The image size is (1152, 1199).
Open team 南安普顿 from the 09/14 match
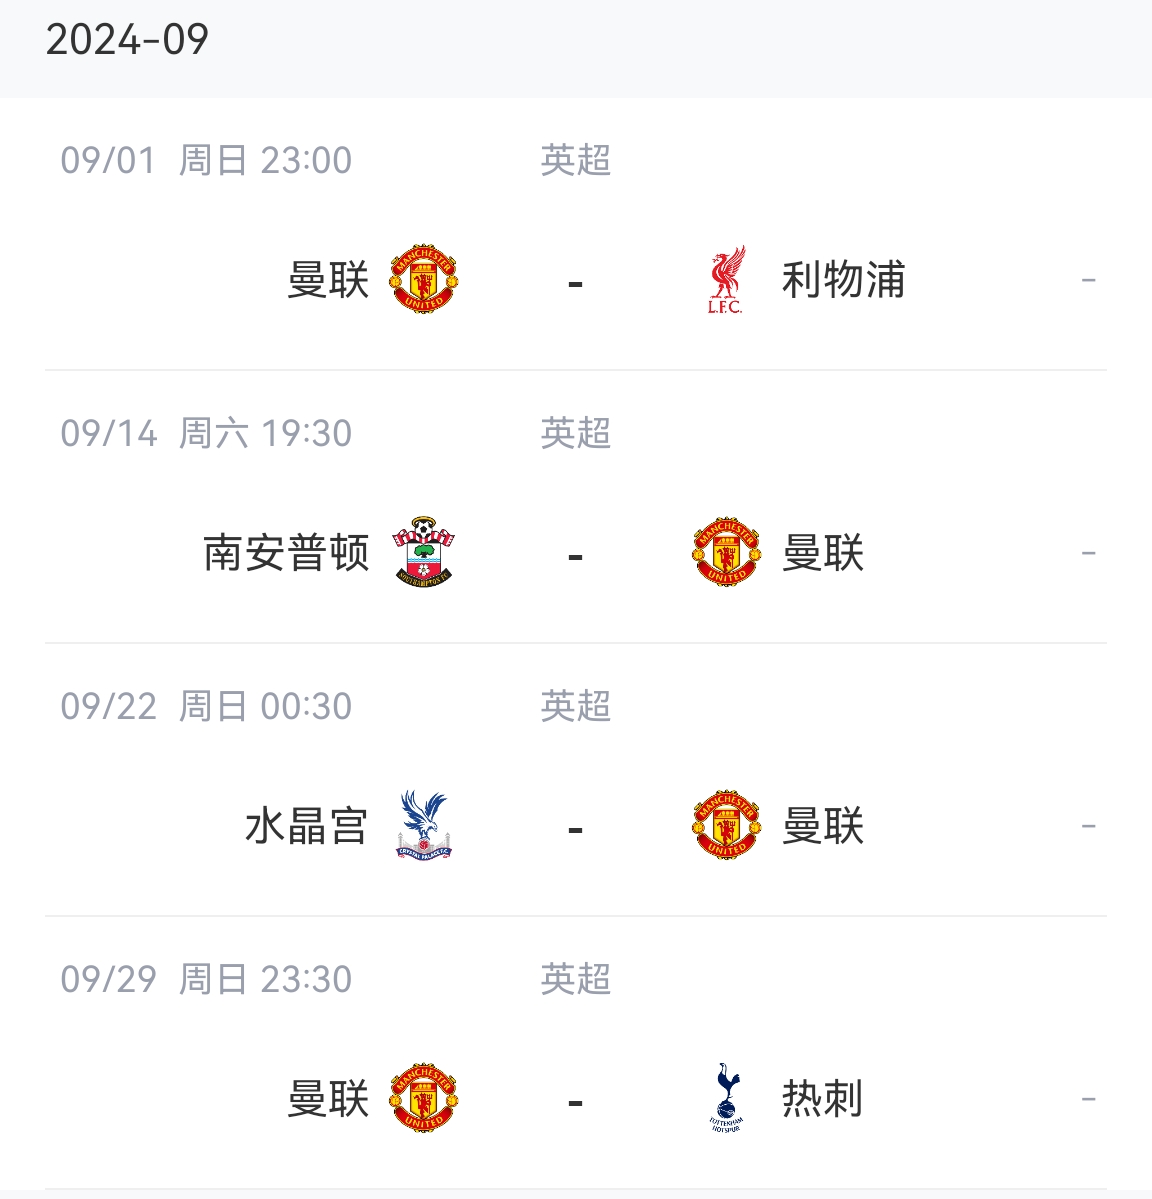pos(286,552)
